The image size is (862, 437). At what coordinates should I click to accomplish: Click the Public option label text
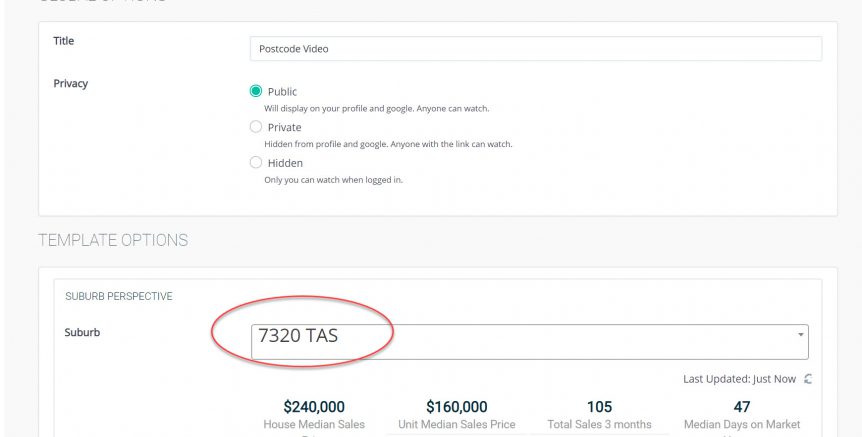(283, 92)
